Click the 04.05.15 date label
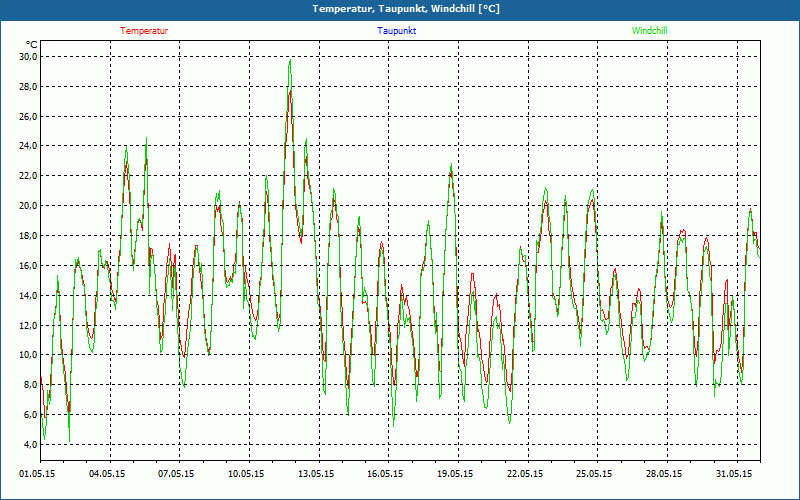 (107, 474)
